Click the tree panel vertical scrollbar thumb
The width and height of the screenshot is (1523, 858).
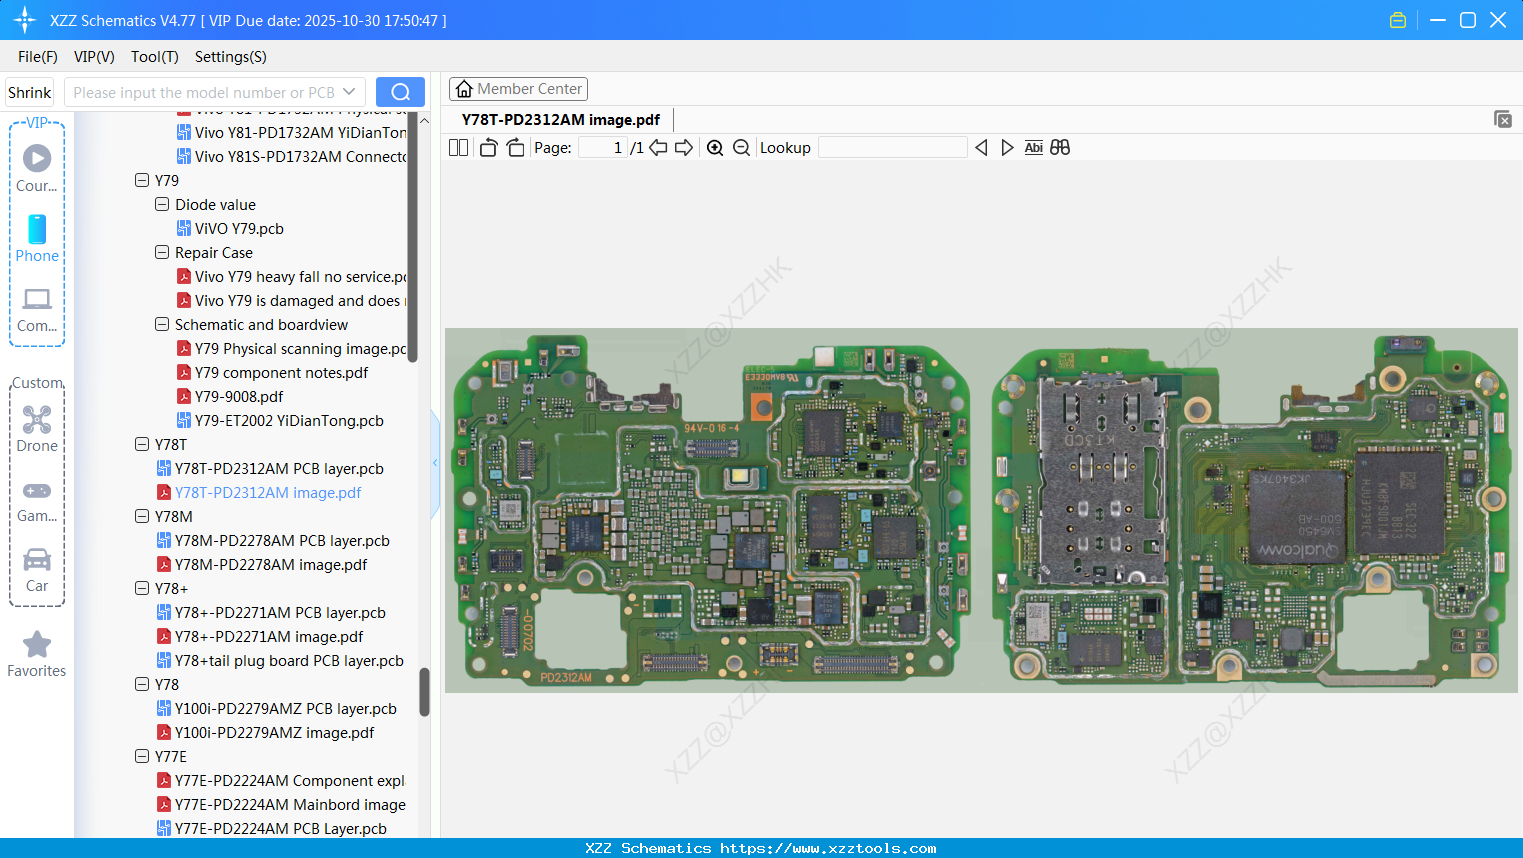412,235
